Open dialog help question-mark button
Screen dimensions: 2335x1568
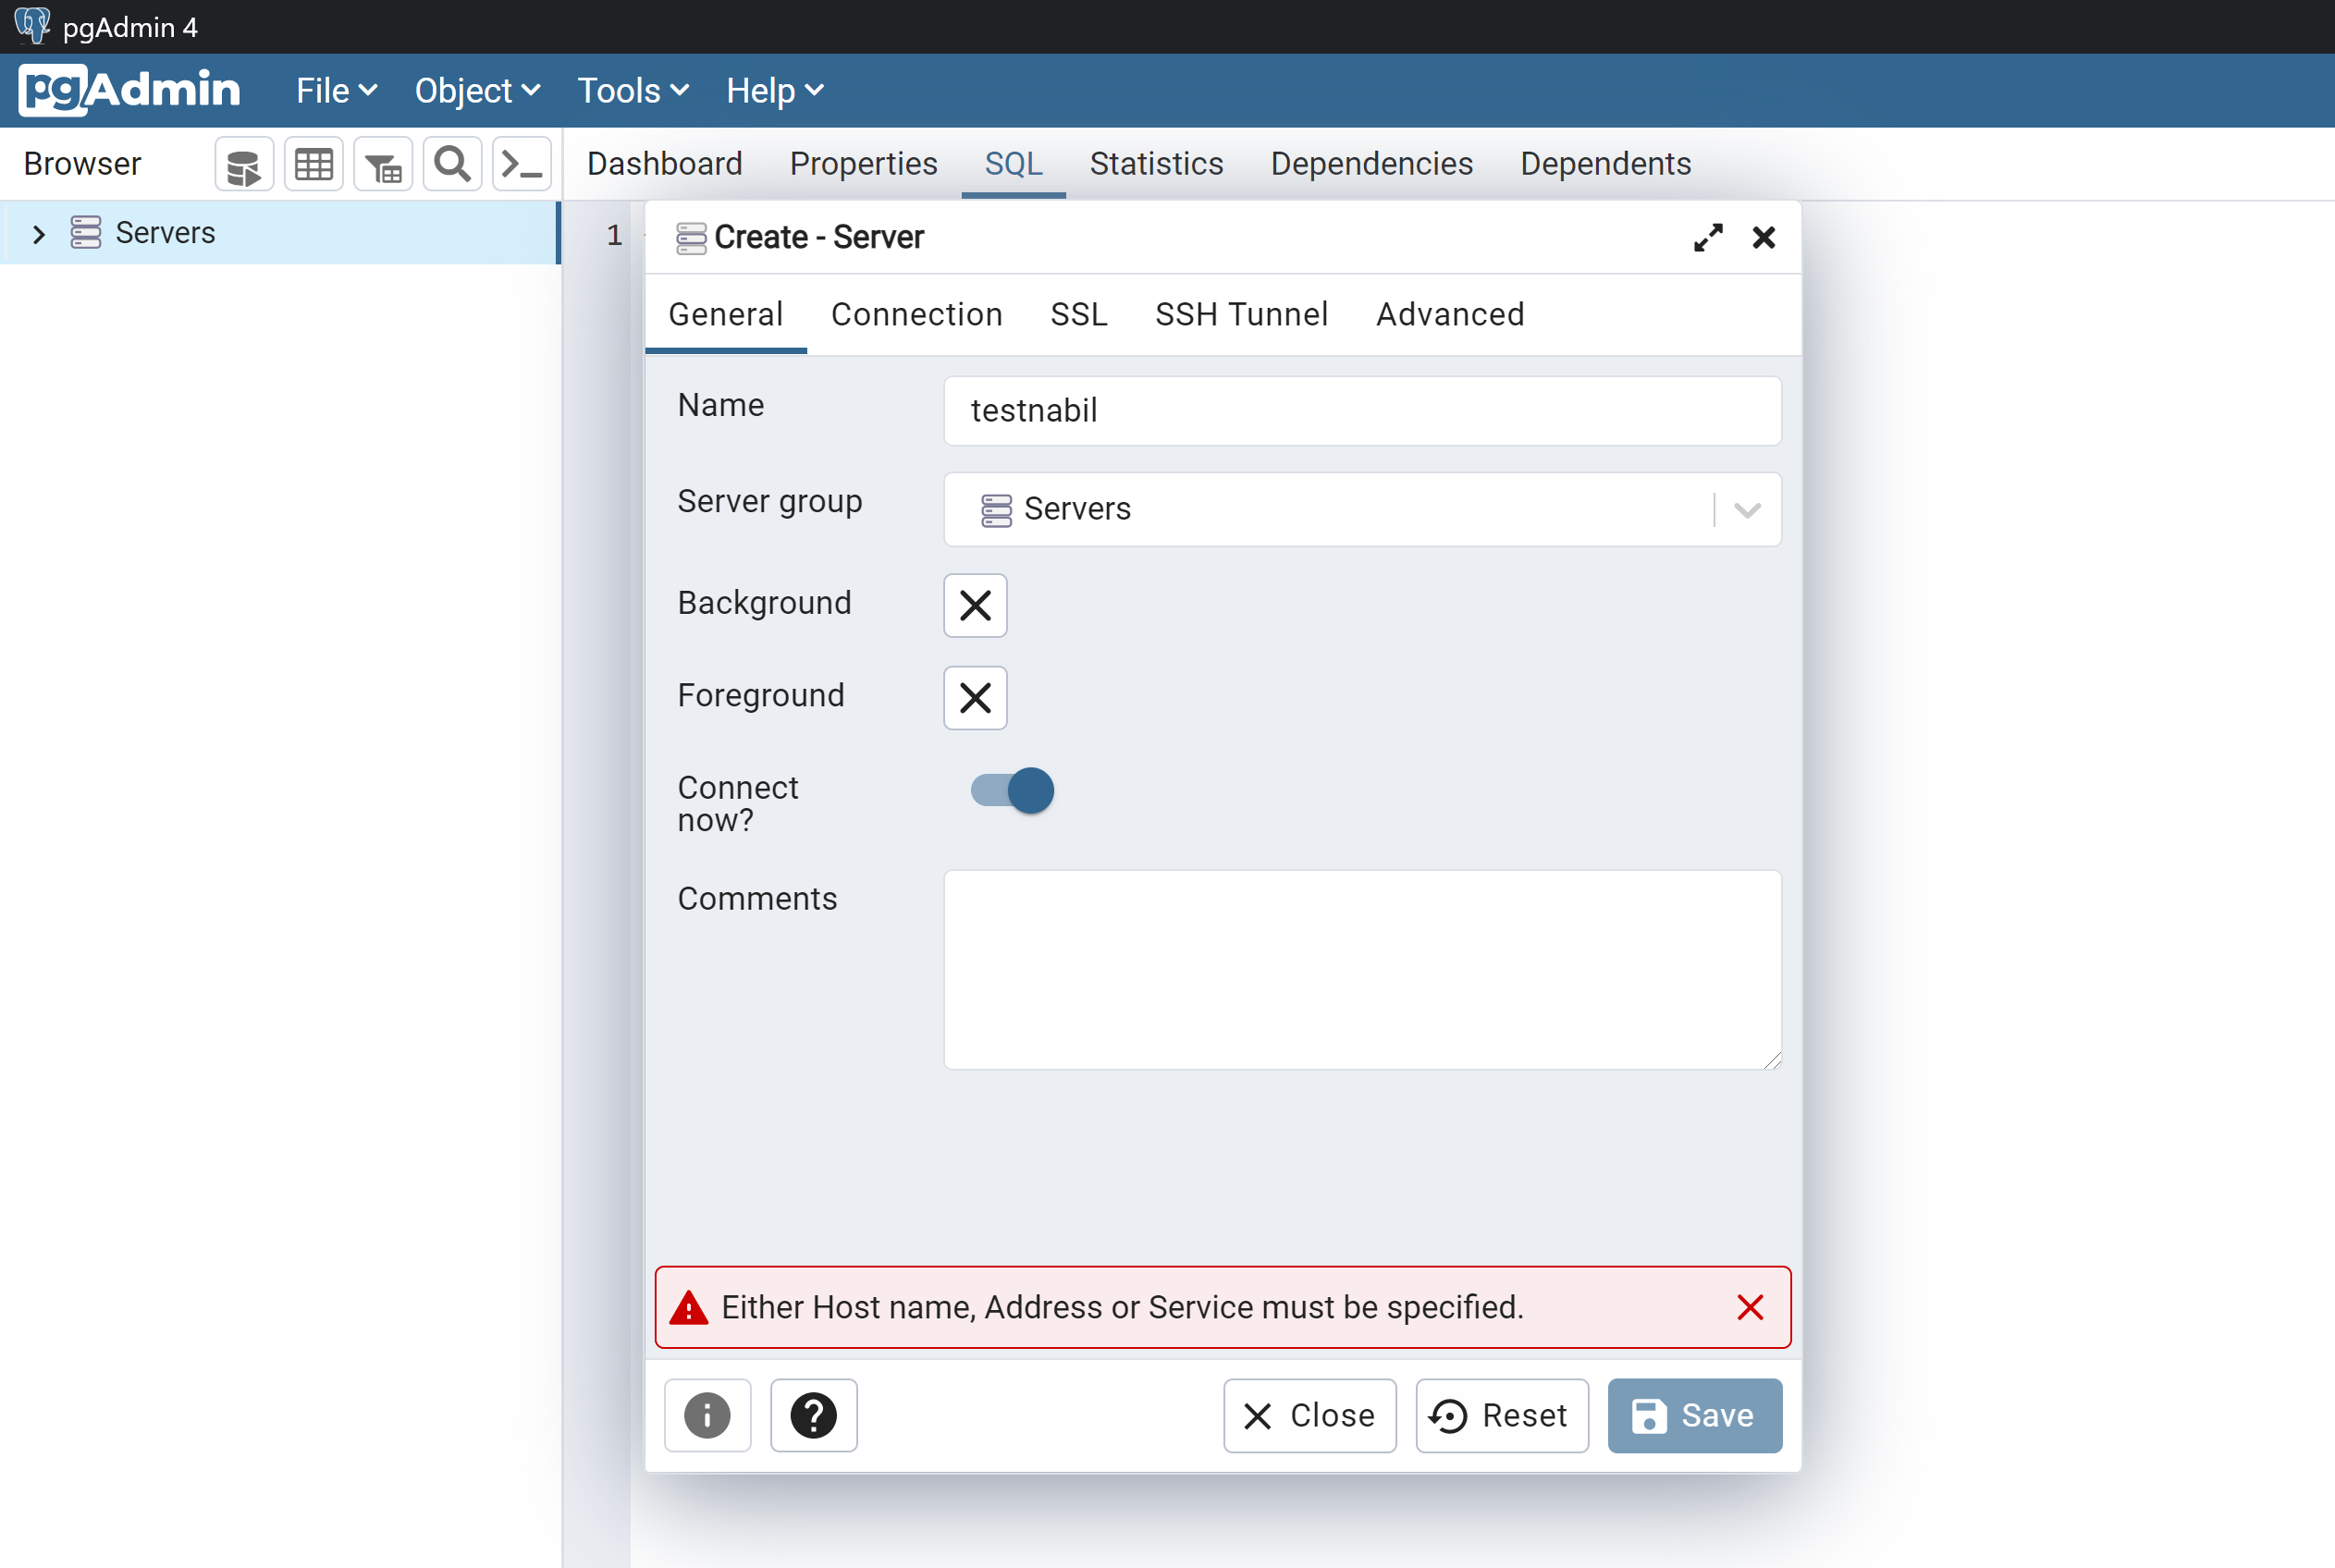[814, 1415]
